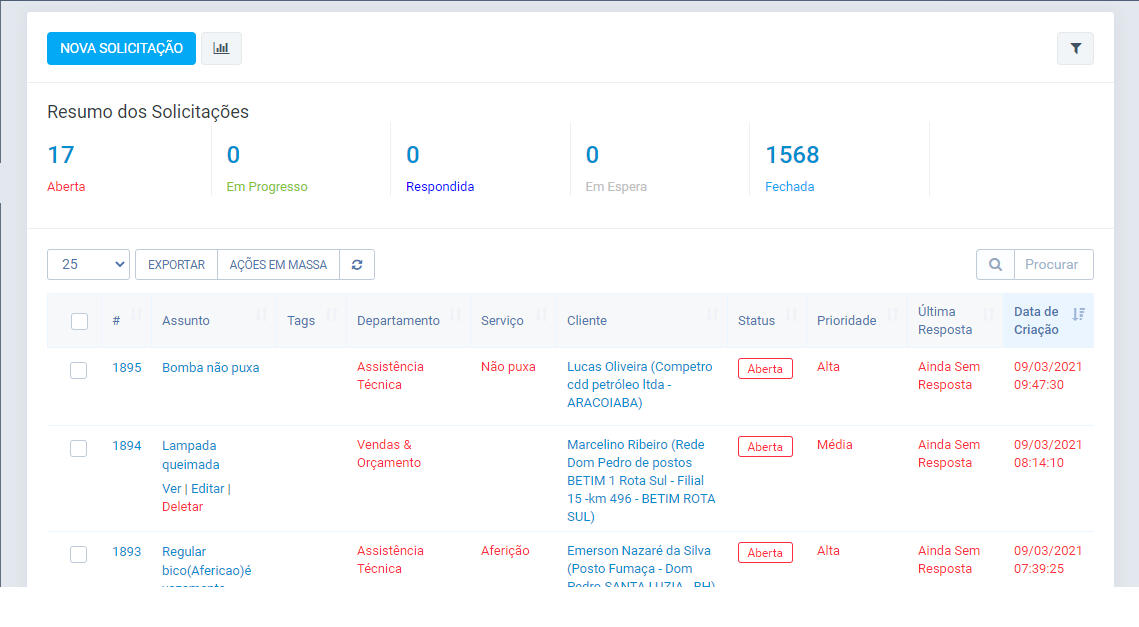1139x627 pixels.
Task: Sort by the Assunto column header
Action: click(x=186, y=320)
